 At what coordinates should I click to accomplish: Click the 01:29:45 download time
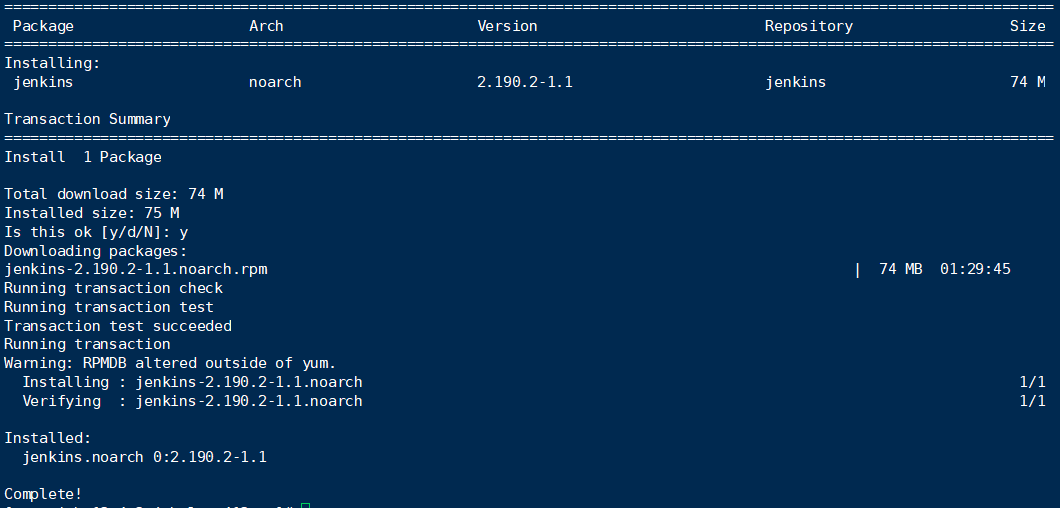pos(975,269)
